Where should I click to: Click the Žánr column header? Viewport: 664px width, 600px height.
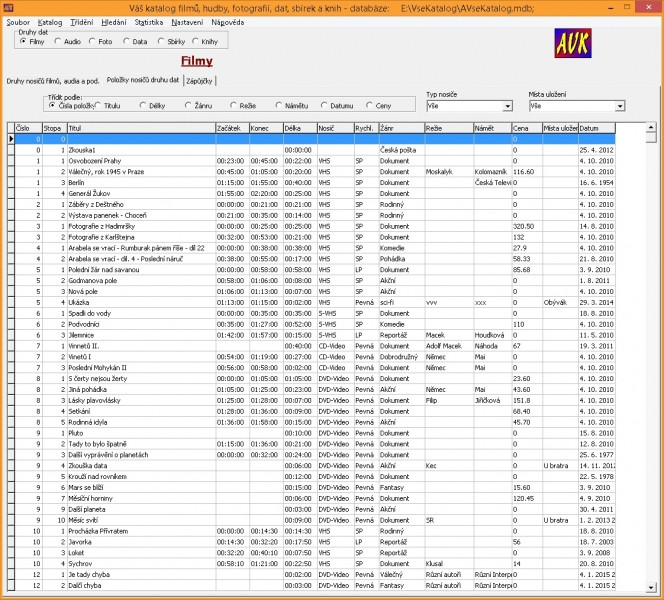coord(401,128)
